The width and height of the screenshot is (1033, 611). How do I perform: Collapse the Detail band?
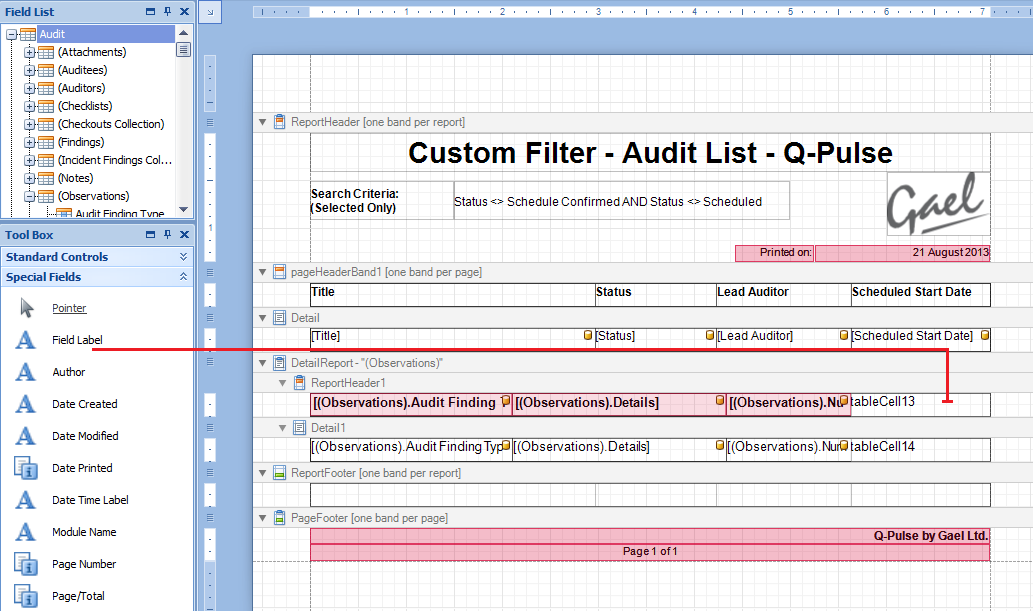coord(262,318)
